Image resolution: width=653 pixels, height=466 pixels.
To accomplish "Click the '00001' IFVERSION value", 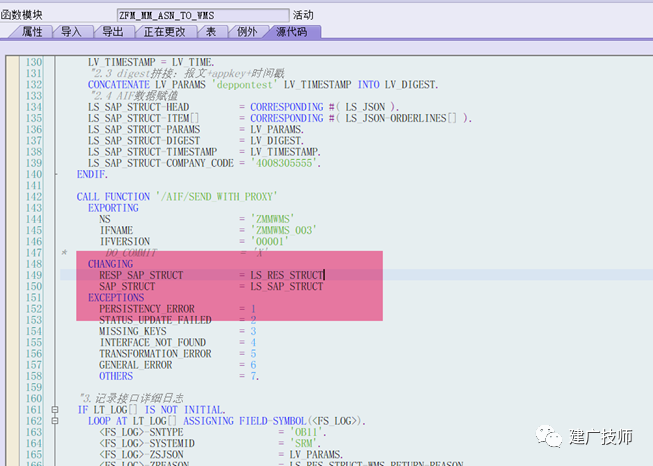I will pos(269,242).
